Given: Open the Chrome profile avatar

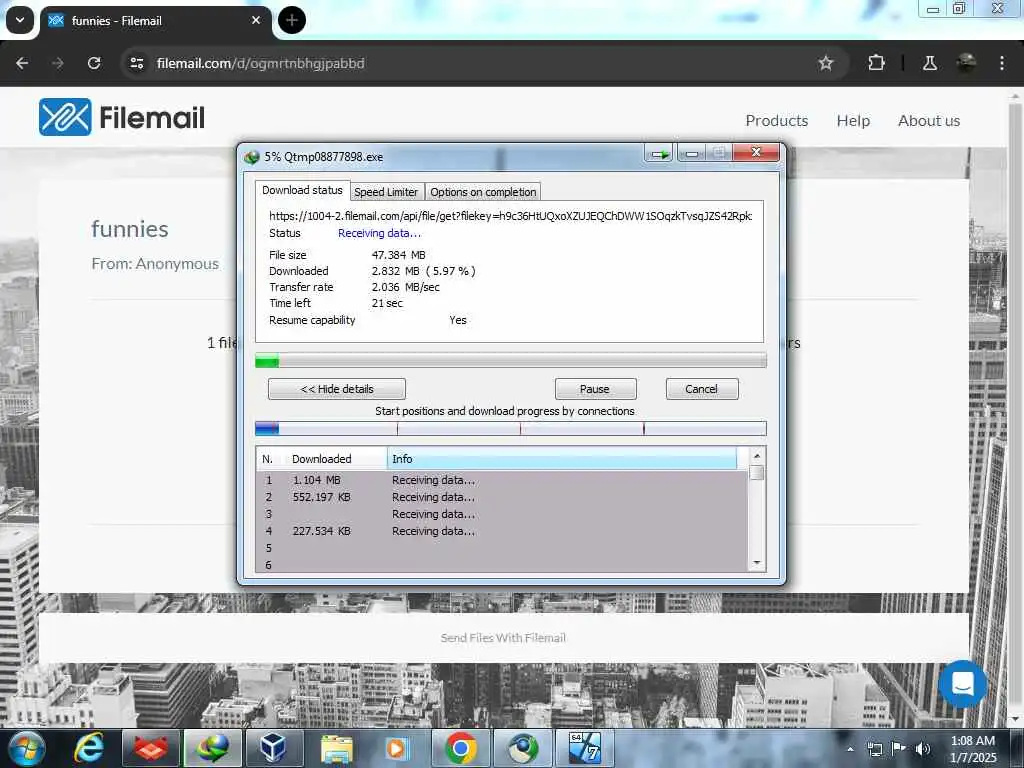Looking at the screenshot, I should click(x=966, y=63).
